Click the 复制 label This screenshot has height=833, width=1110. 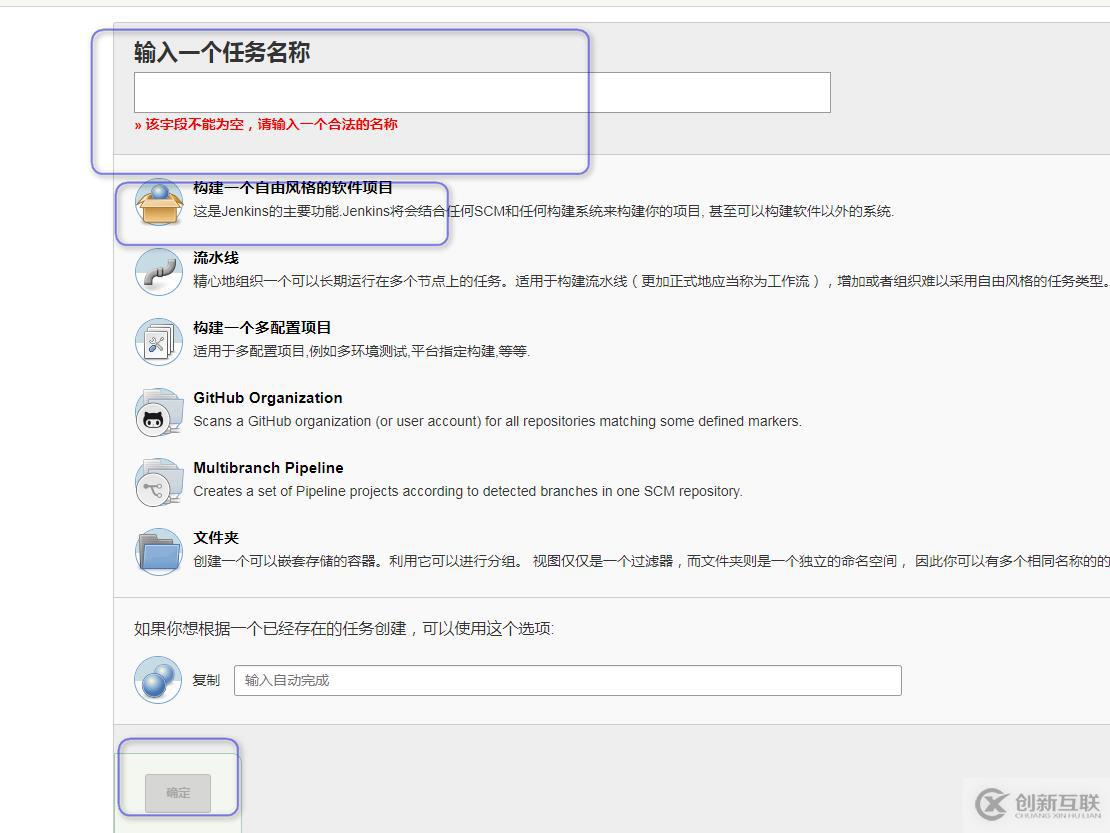[x=206, y=680]
